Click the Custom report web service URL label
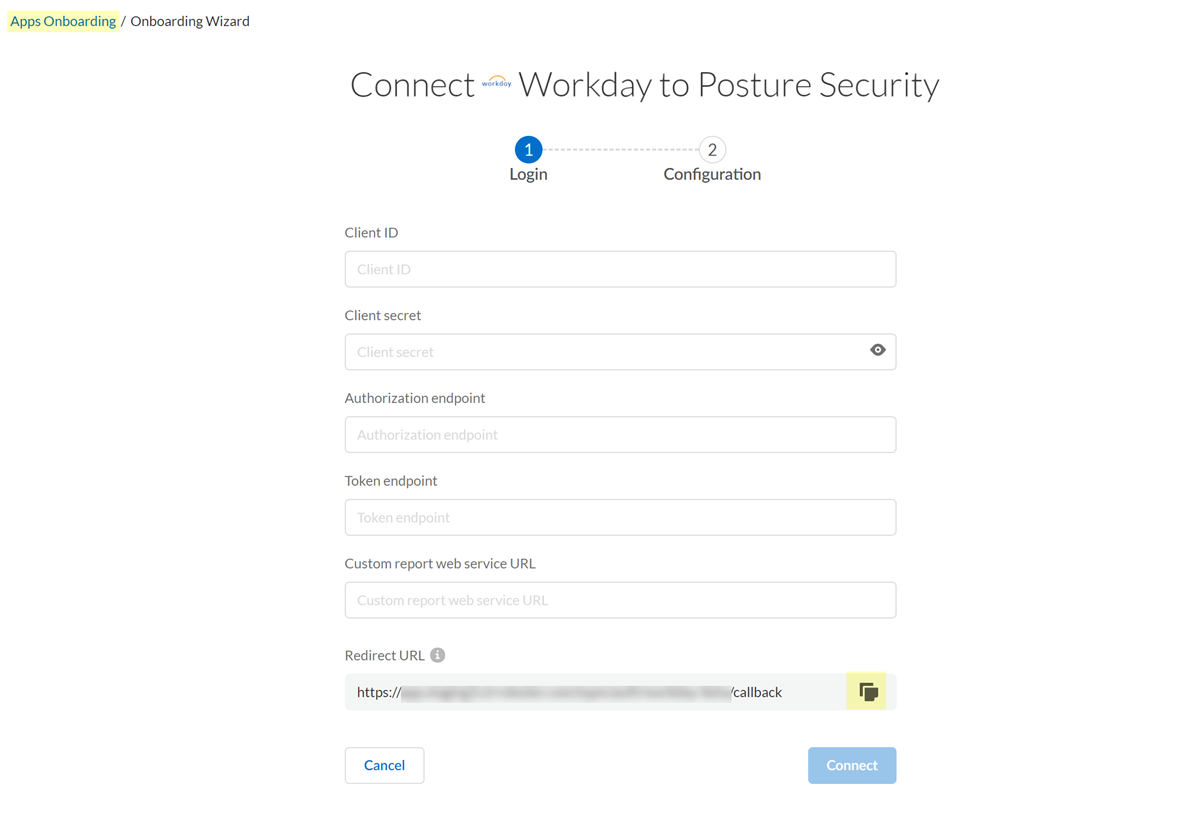The image size is (1200, 835). click(x=440, y=563)
